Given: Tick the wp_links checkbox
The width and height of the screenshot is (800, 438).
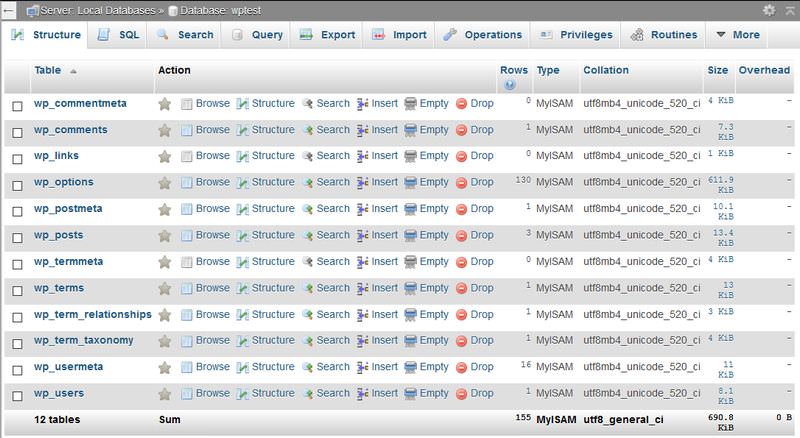Looking at the screenshot, I should click(x=17, y=159).
